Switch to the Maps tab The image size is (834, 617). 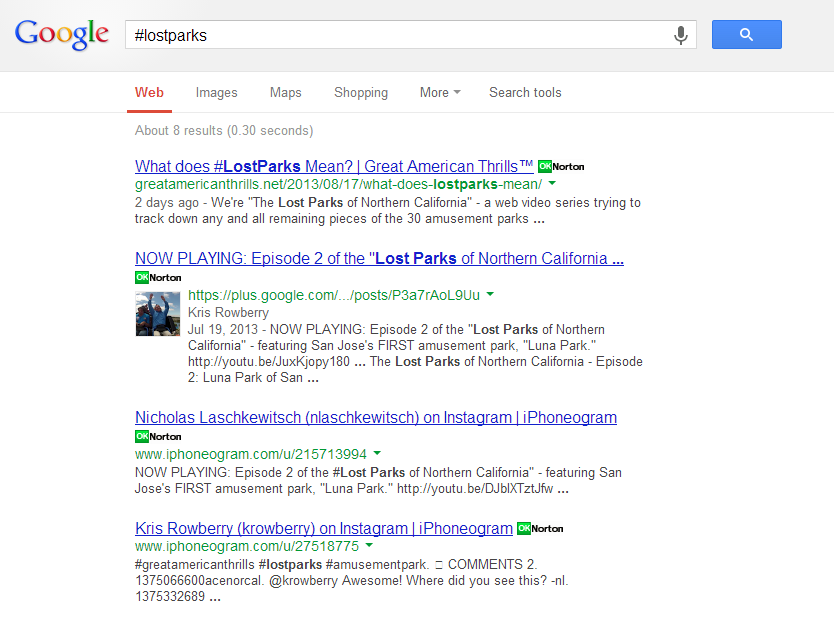click(285, 92)
